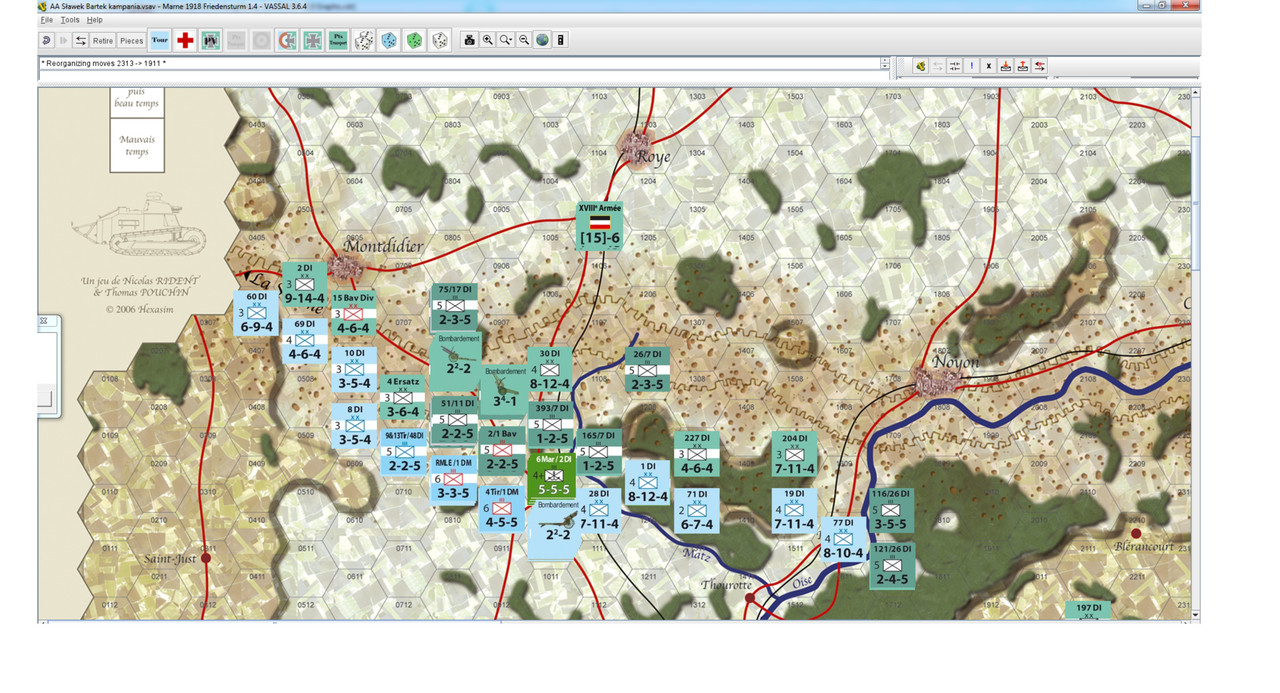Select the 69 DI 4-6-4 counter
The image size is (1280, 693).
[x=305, y=341]
